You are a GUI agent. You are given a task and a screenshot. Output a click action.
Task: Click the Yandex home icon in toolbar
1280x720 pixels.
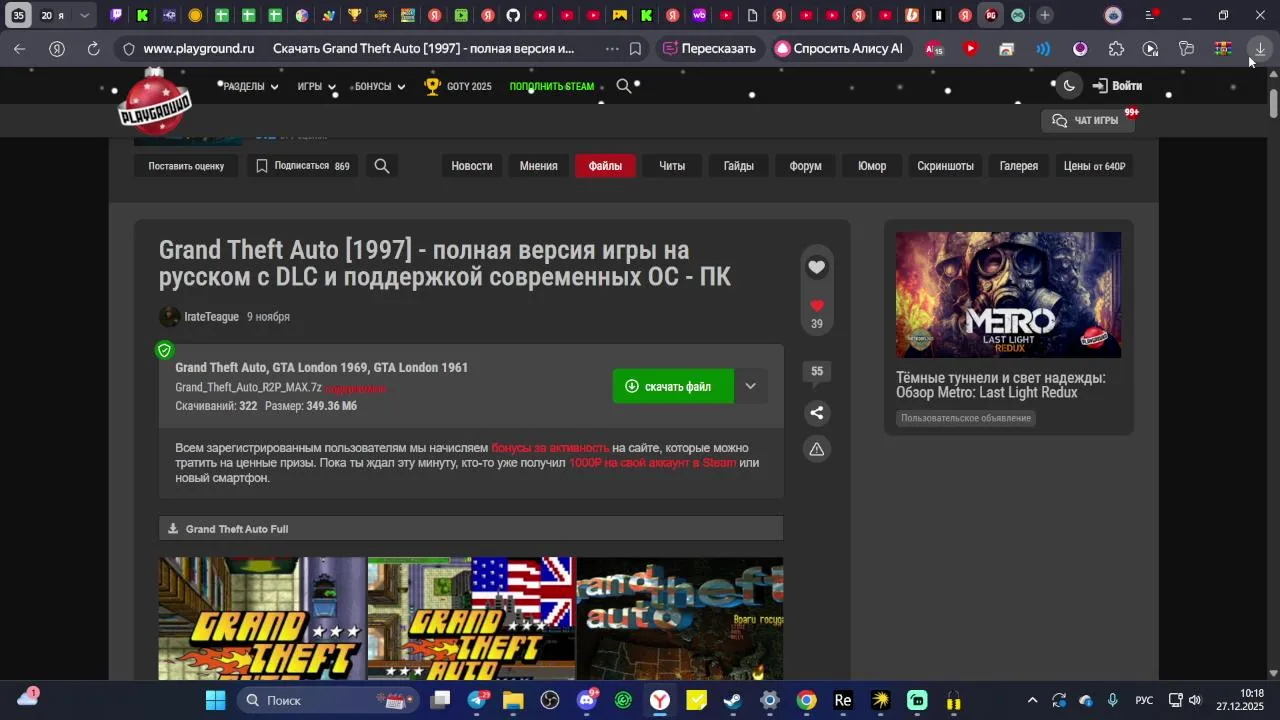57,48
